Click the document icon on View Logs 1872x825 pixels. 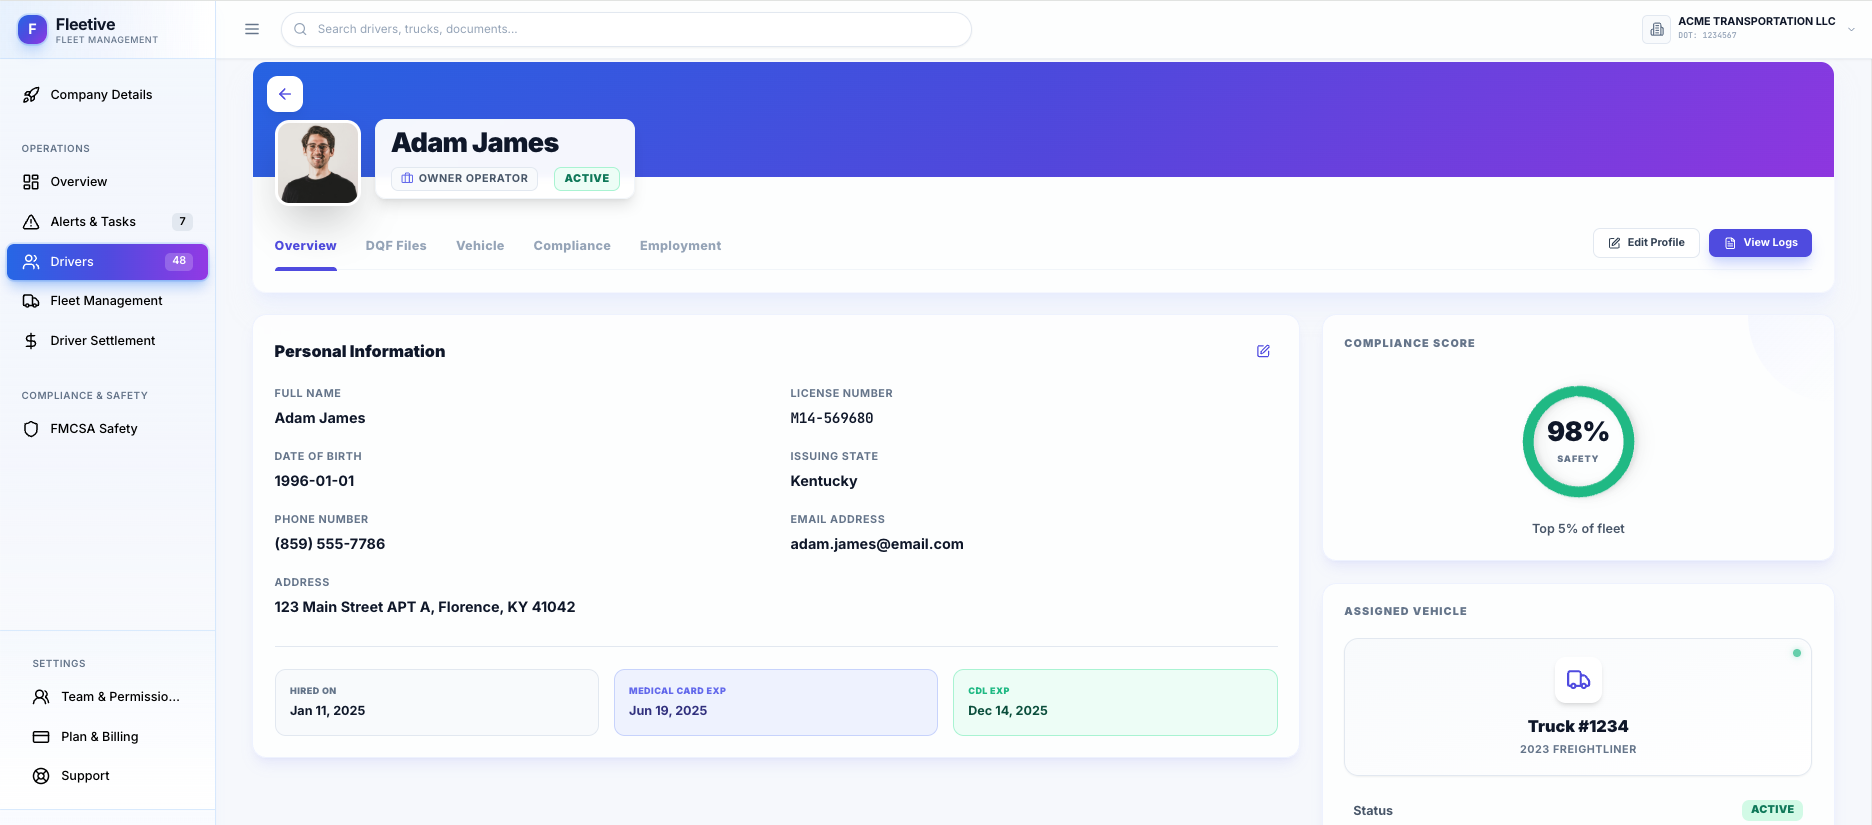click(1730, 243)
